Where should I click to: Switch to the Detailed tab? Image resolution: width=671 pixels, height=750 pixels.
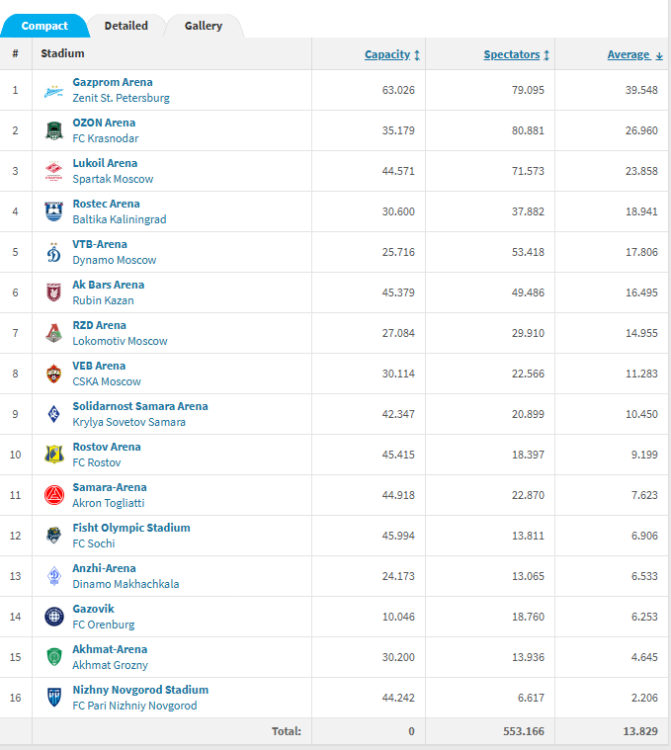[126, 26]
